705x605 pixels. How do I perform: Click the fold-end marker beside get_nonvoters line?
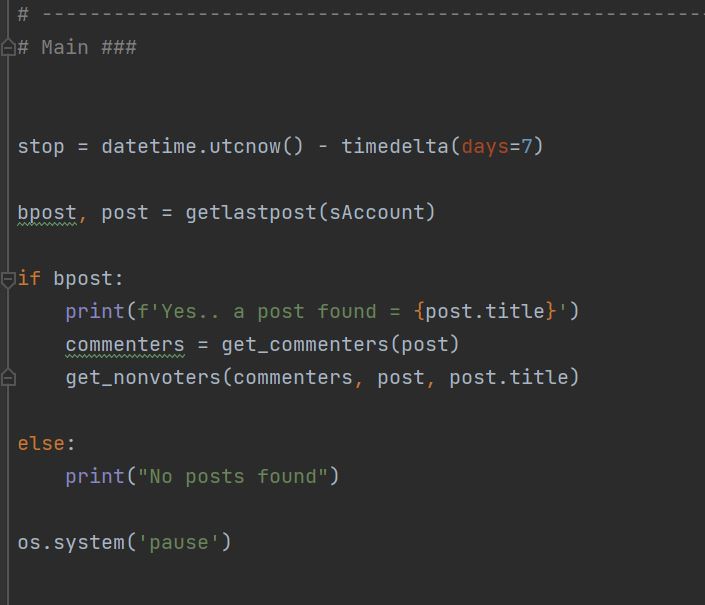(8, 378)
